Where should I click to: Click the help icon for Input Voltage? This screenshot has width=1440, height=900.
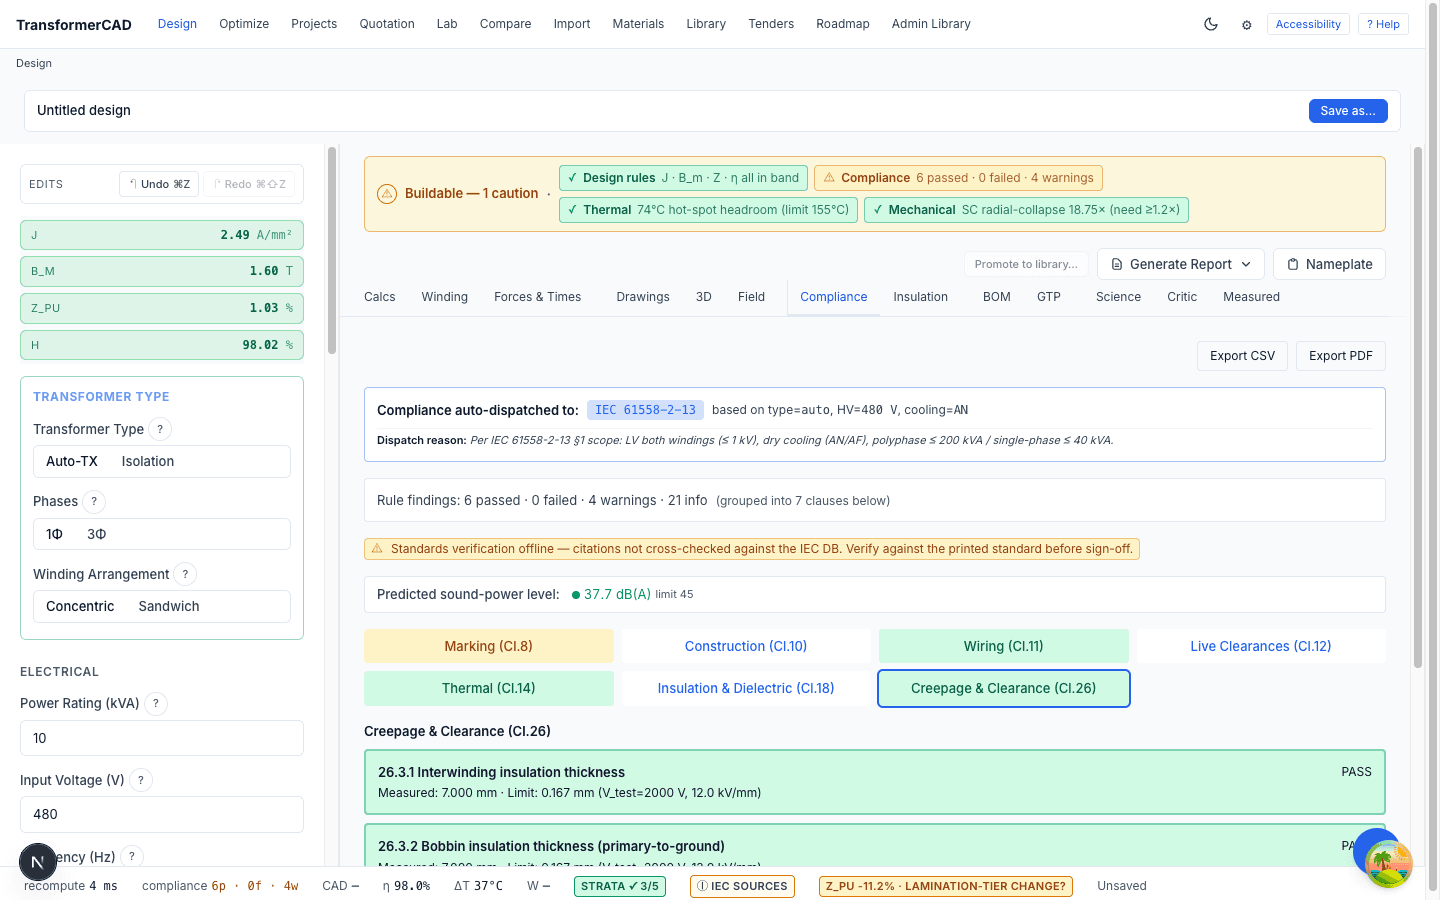point(141,780)
